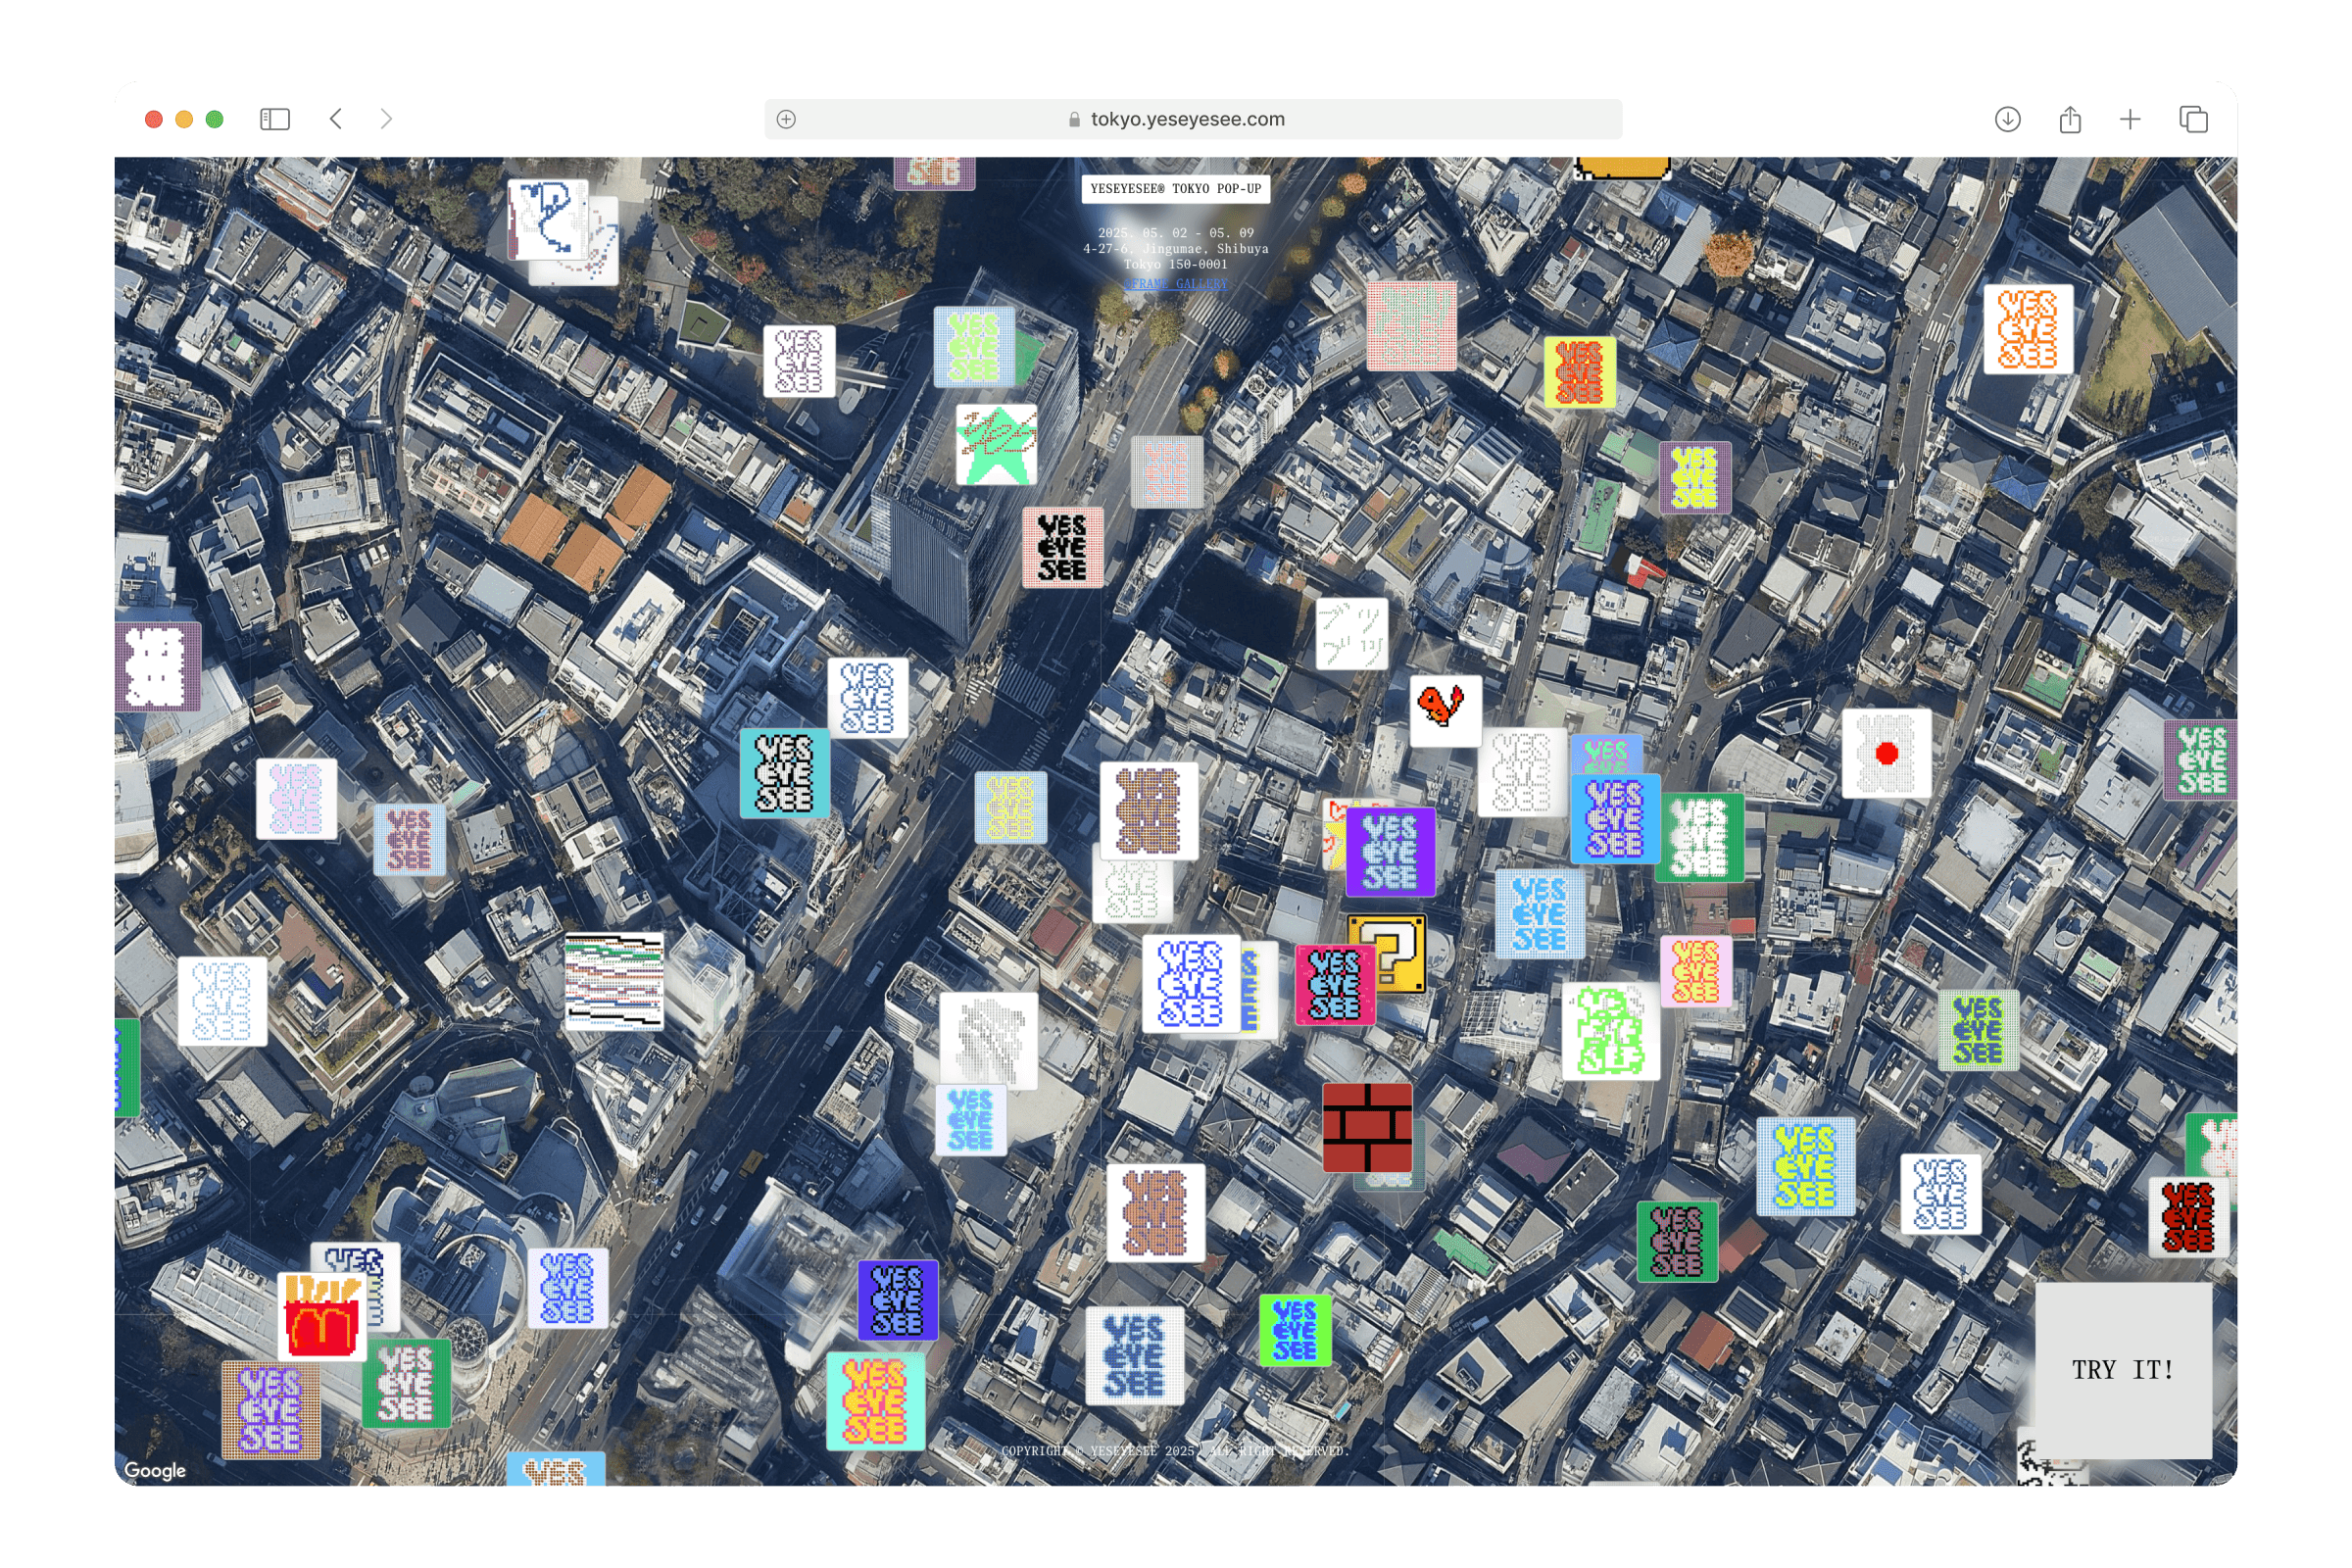Click the green star pixel tile

[x=996, y=445]
